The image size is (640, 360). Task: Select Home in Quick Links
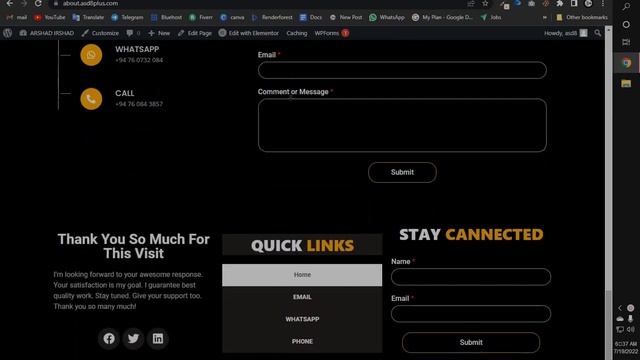pyautogui.click(x=302, y=275)
